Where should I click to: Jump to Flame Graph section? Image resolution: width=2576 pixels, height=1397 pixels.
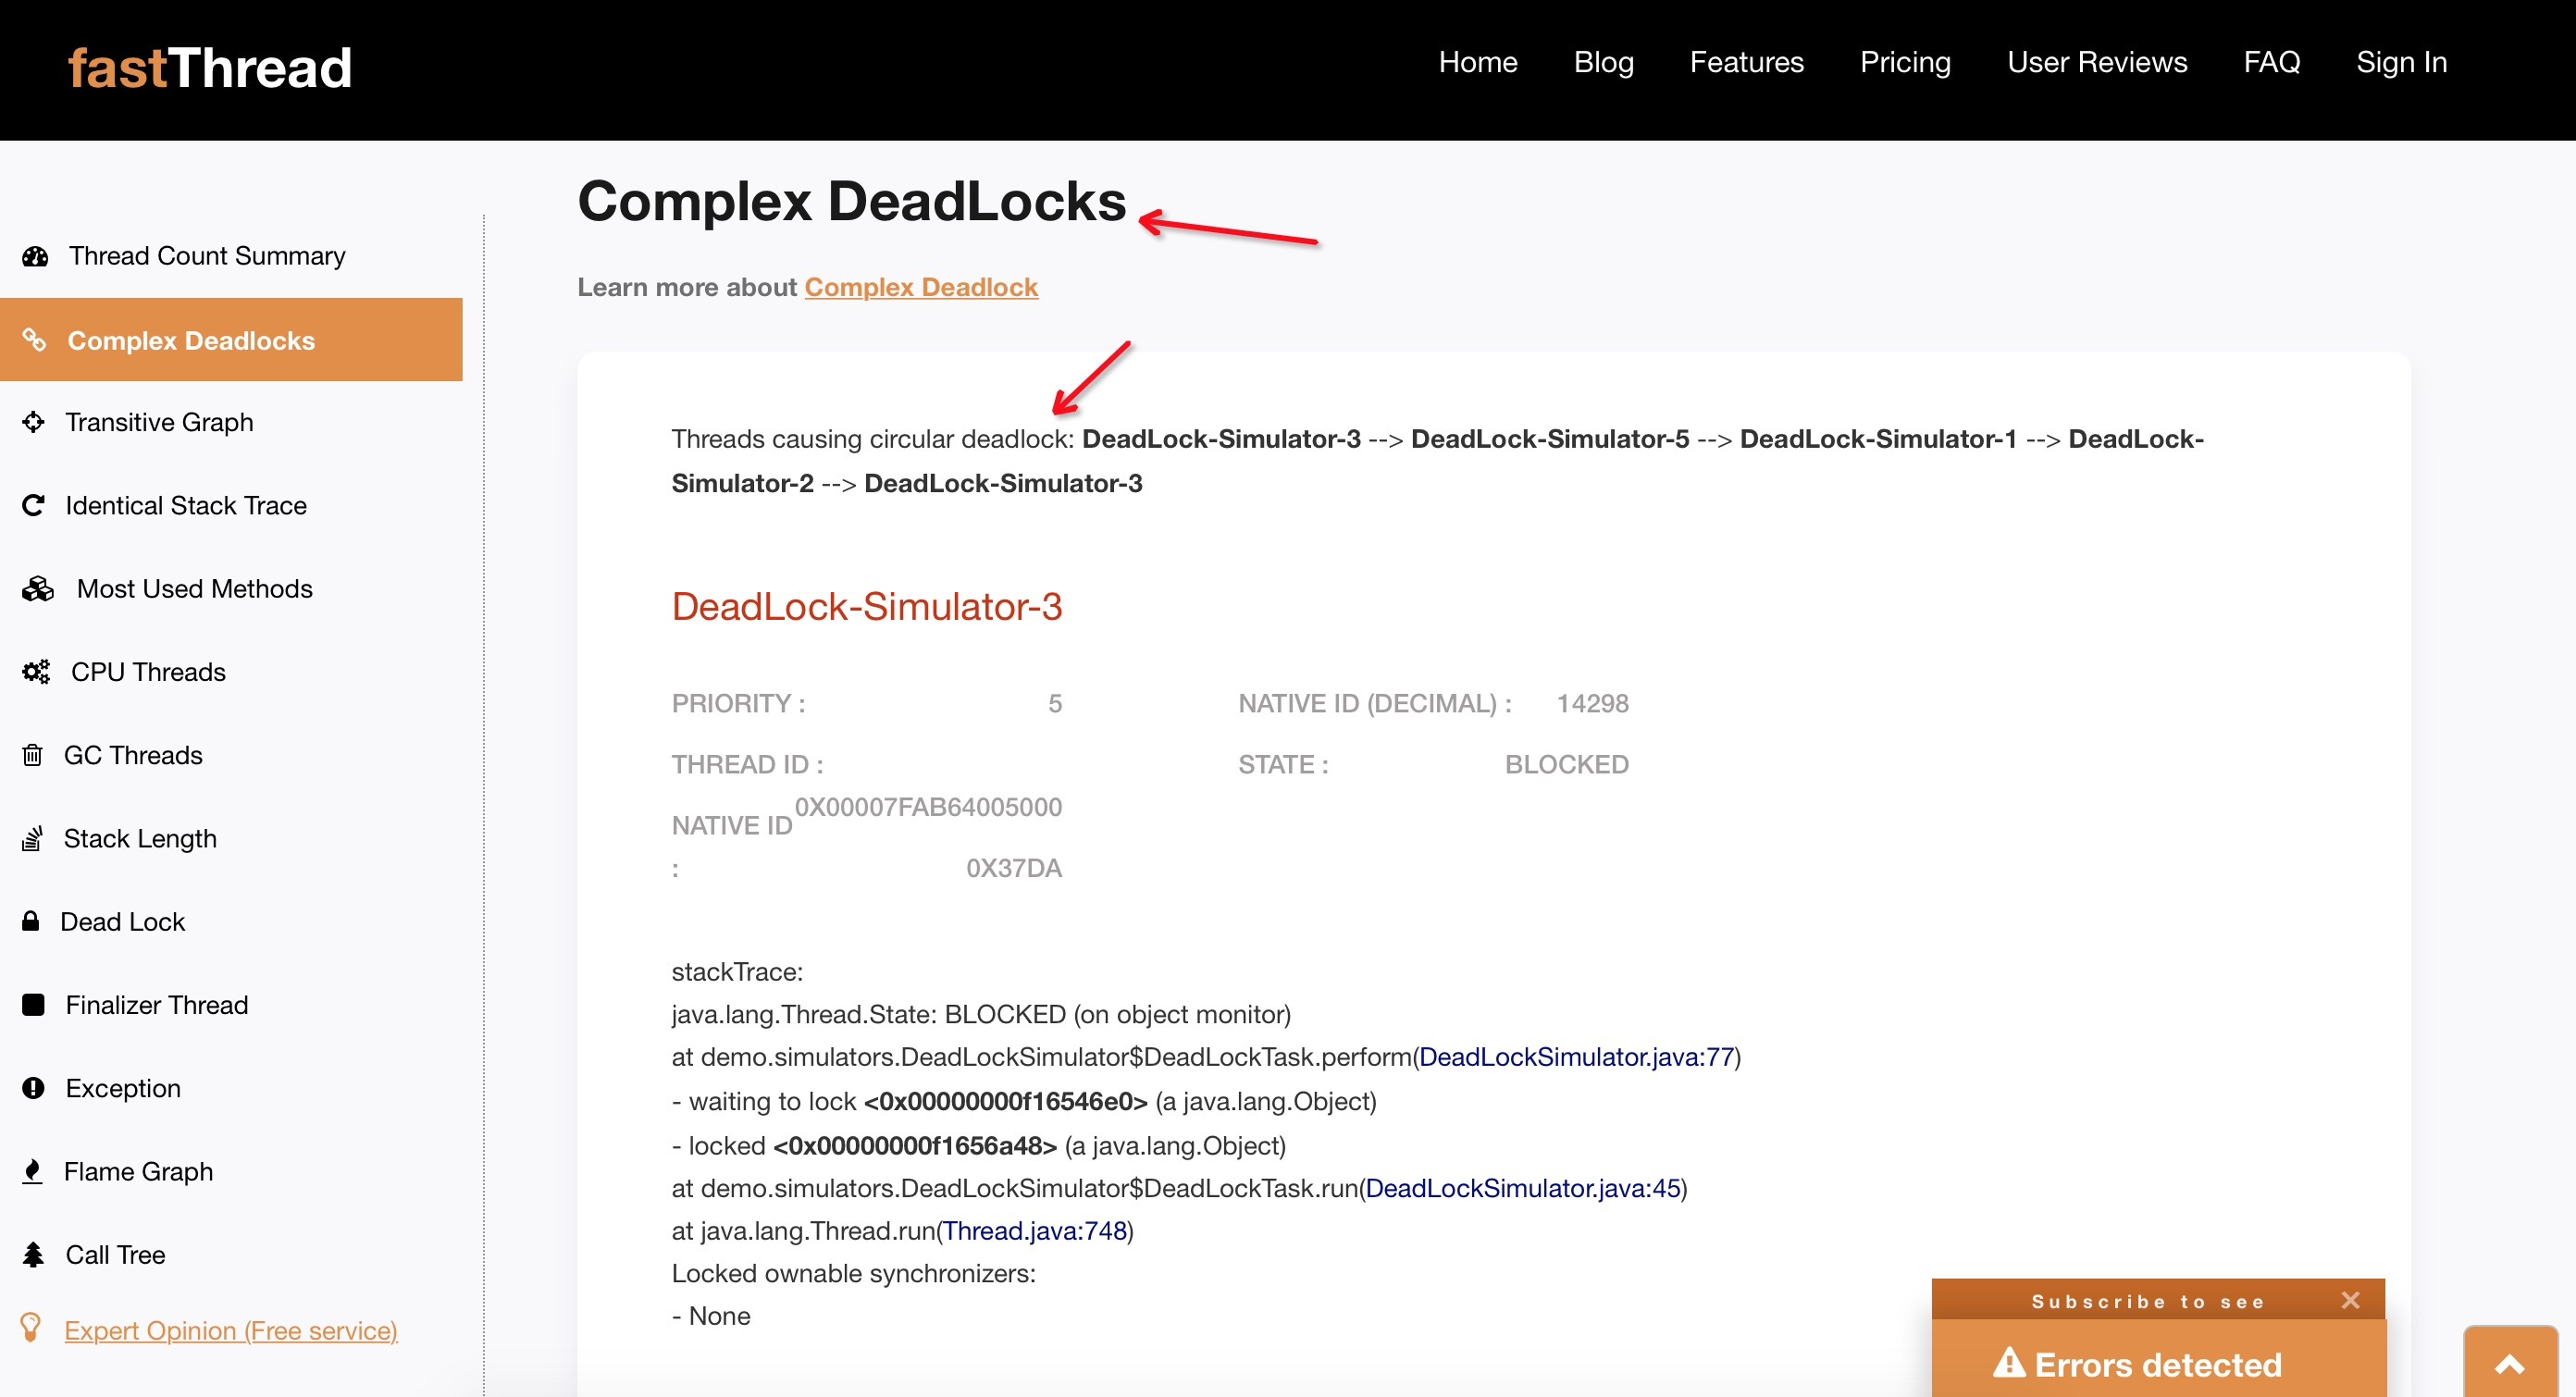[139, 1171]
